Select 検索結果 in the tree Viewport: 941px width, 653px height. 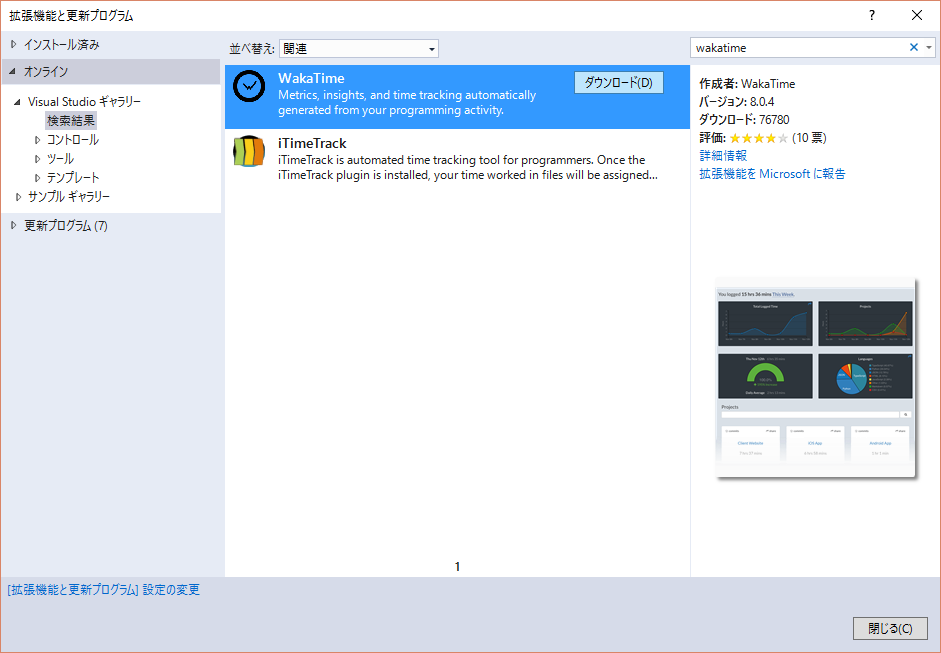coord(71,121)
